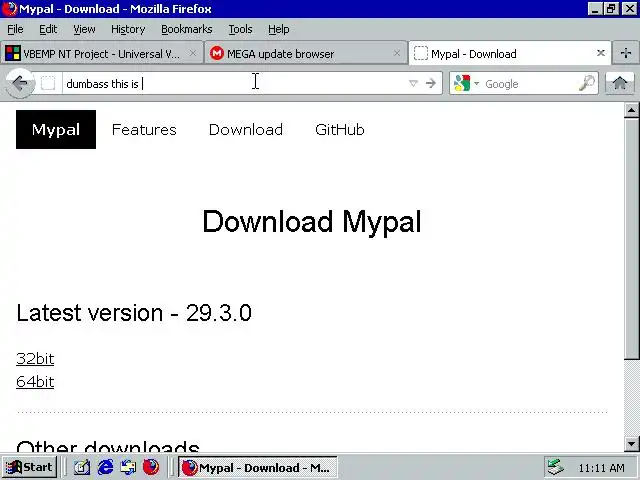Open the Windows Start menu
The height and width of the screenshot is (480, 640).
[29, 467]
